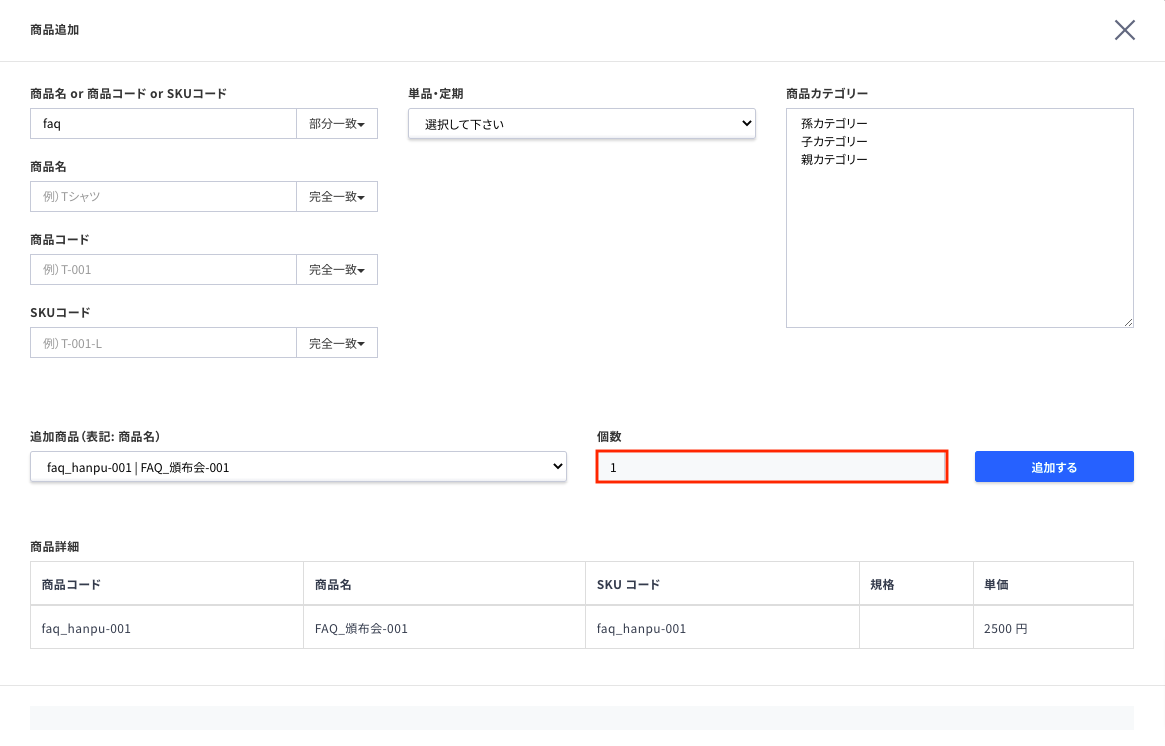
Task: Expand the 単品・定期 select box
Action: [x=581, y=124]
